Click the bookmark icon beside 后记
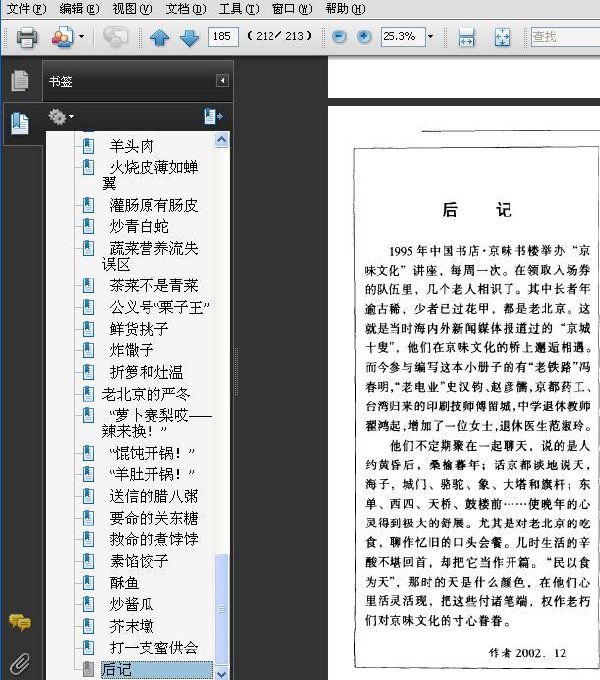 coord(88,669)
